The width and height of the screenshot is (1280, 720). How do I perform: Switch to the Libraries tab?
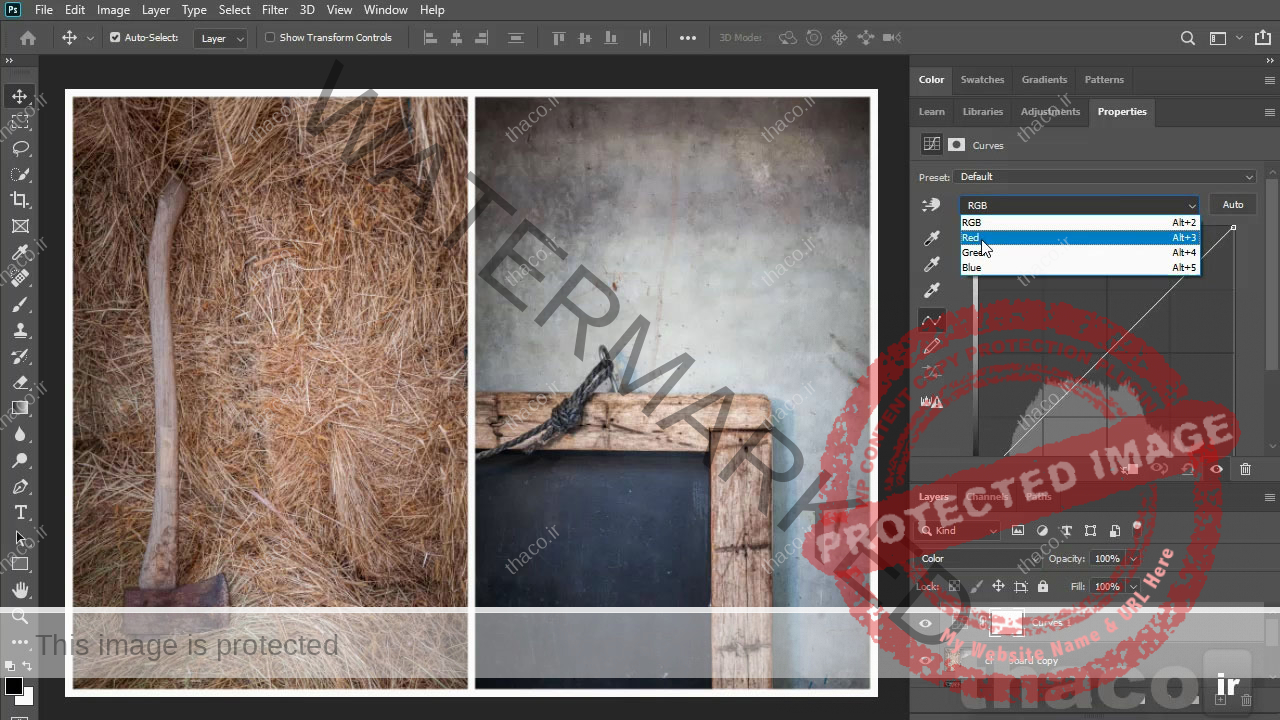(x=983, y=112)
